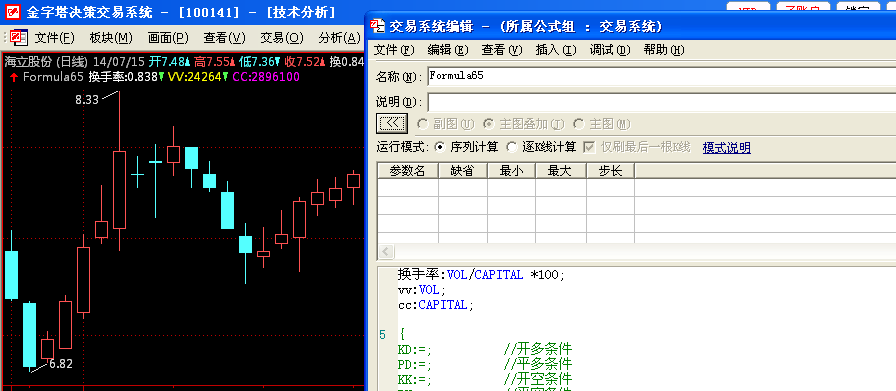This screenshot has width=896, height=391.
Task: Click line number 5 in editor gutter
Action: [382, 334]
